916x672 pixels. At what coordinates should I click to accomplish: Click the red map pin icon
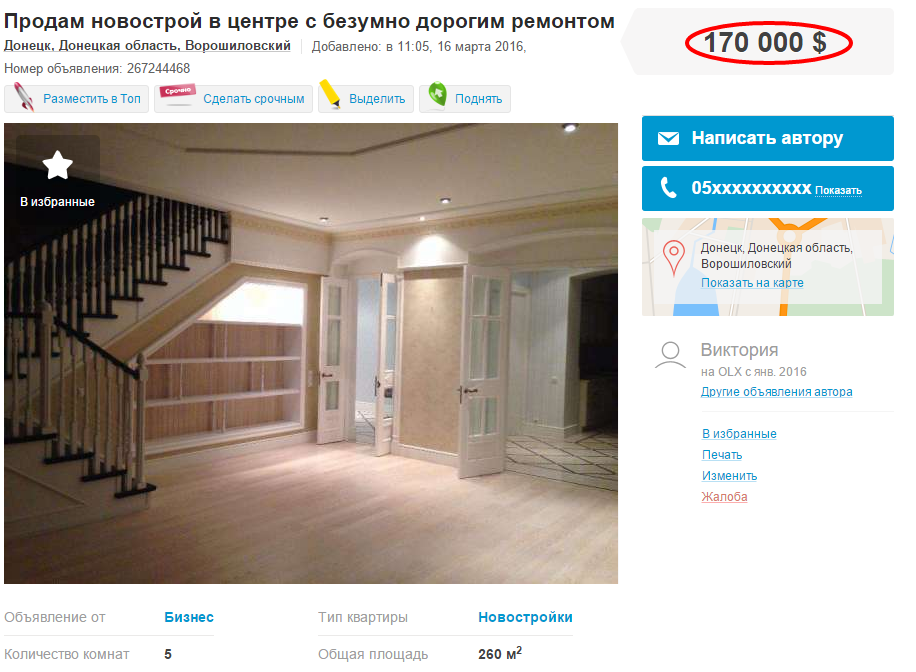click(674, 258)
